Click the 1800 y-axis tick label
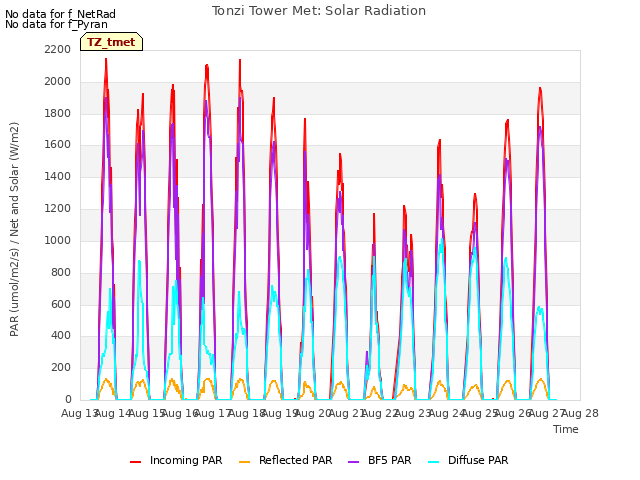This screenshot has height=480, width=640. (58, 113)
